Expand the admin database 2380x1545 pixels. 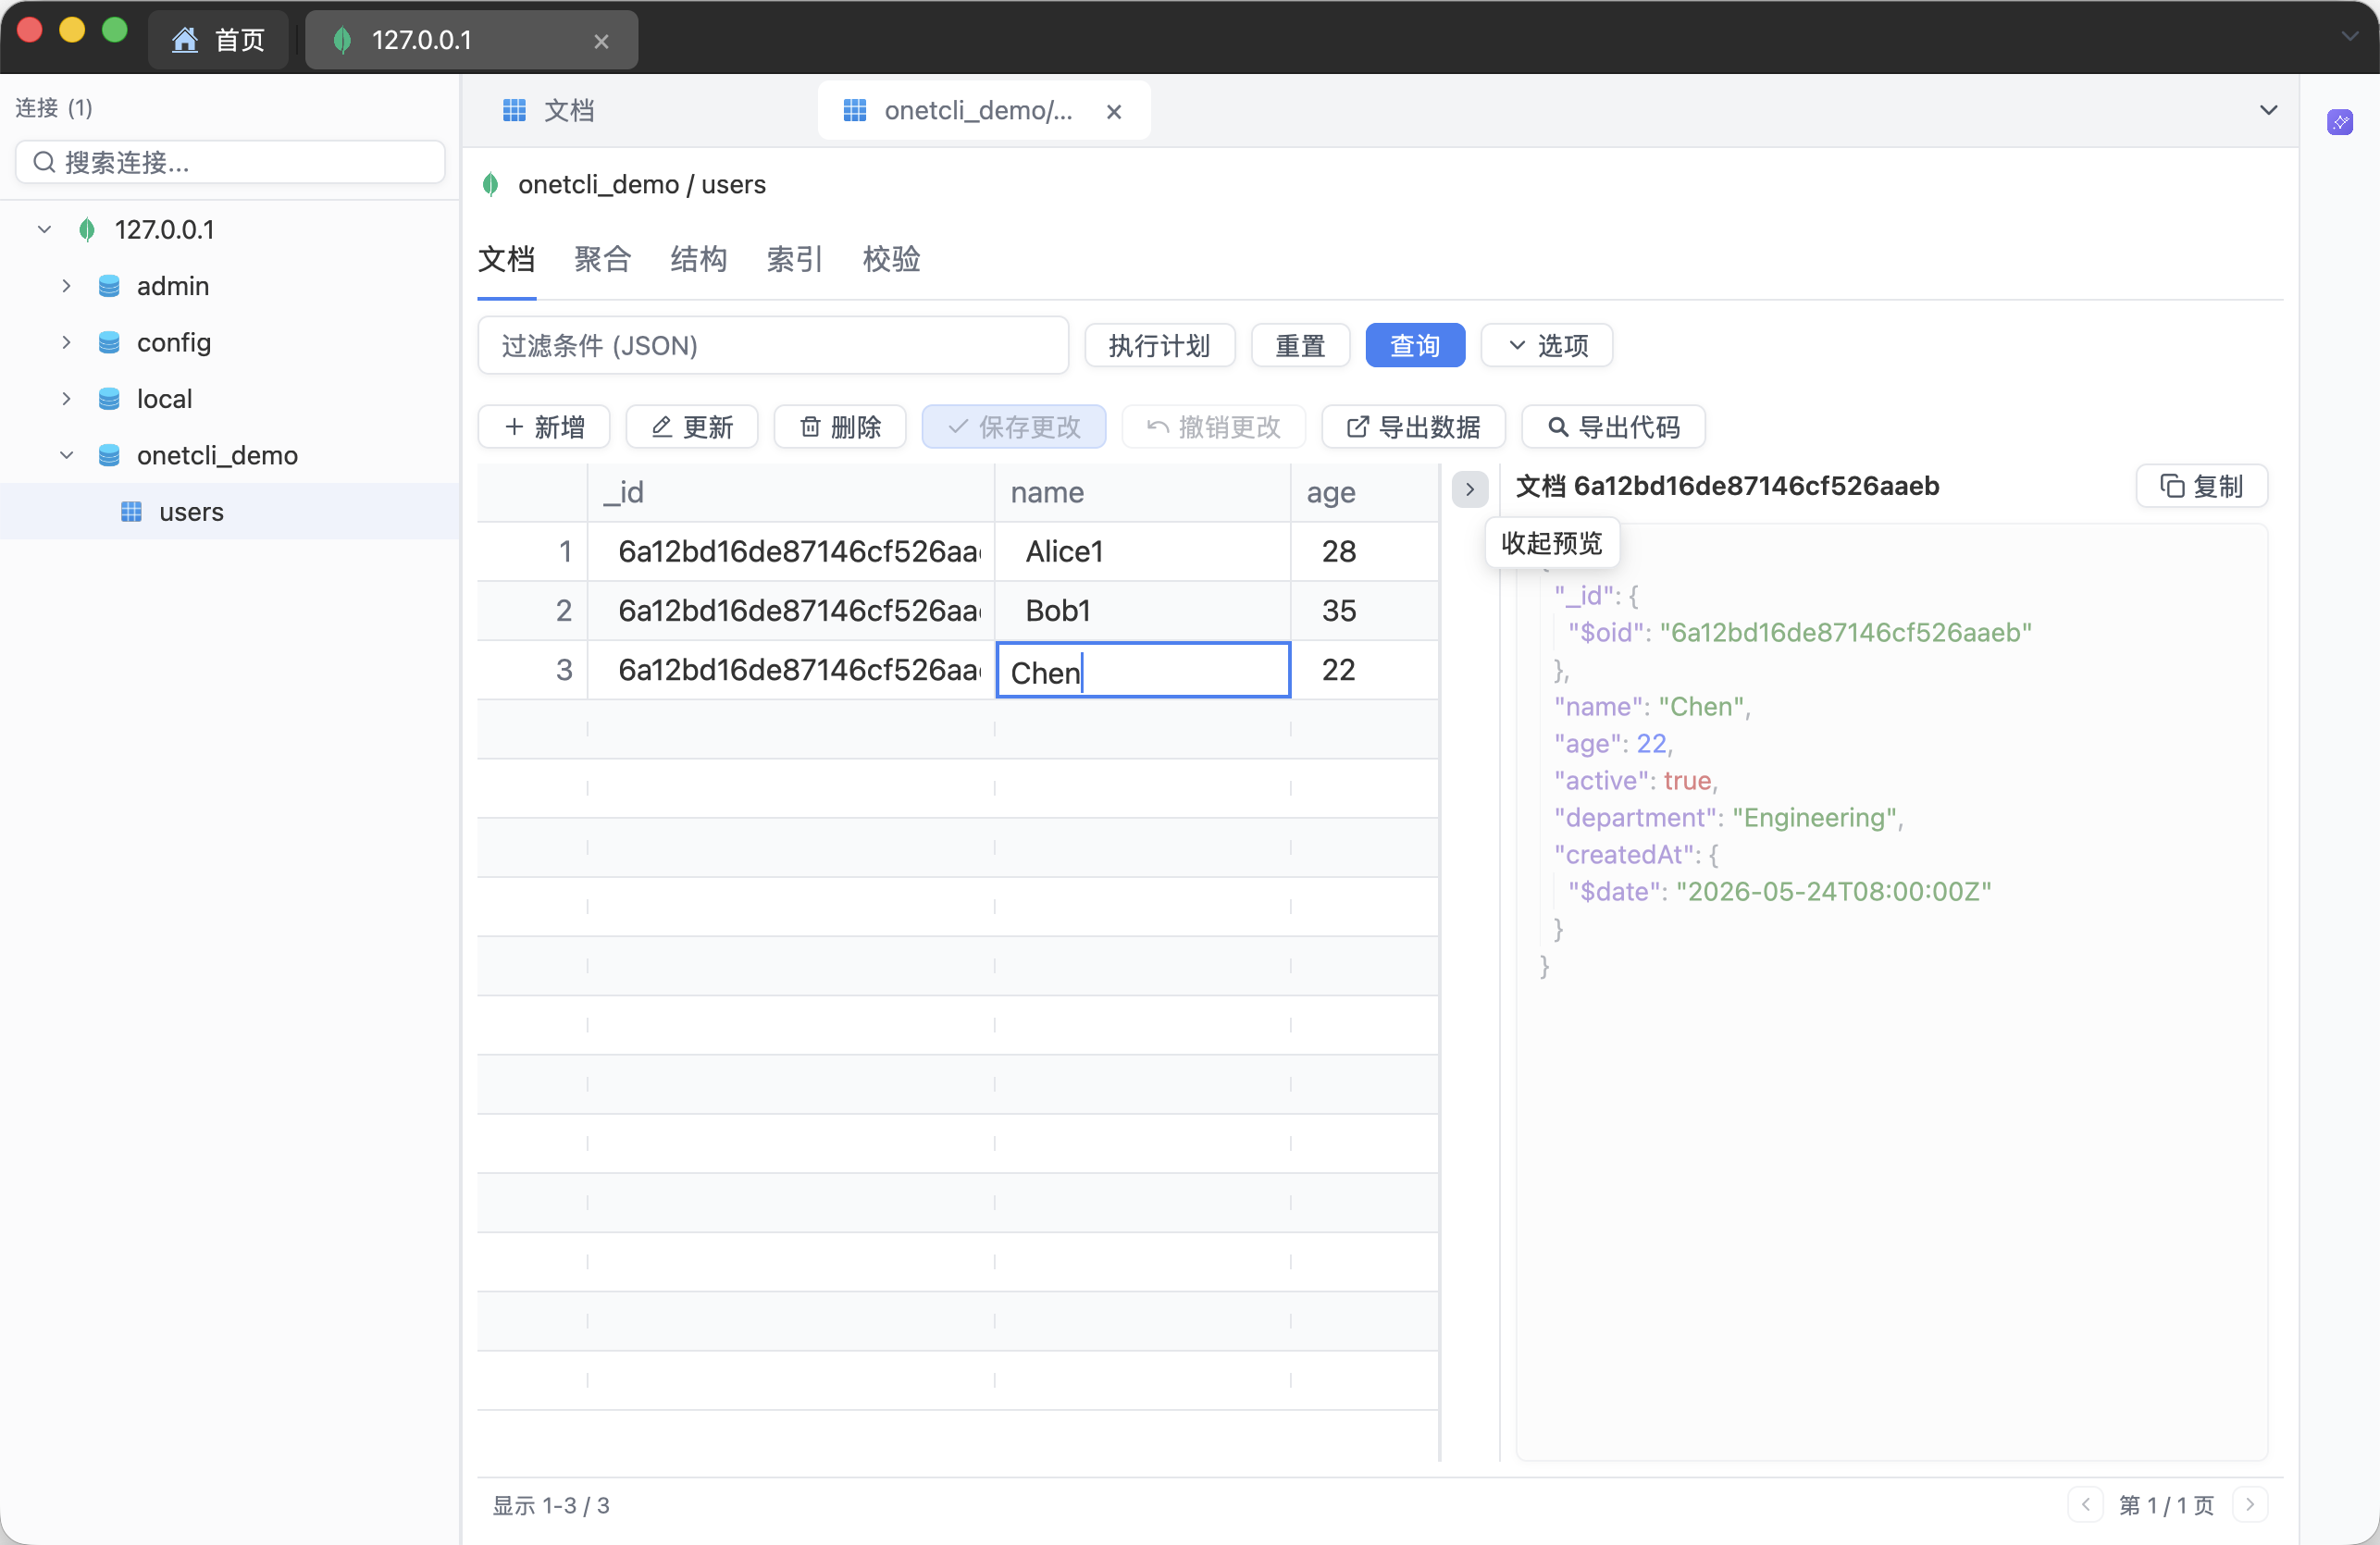[x=66, y=286]
